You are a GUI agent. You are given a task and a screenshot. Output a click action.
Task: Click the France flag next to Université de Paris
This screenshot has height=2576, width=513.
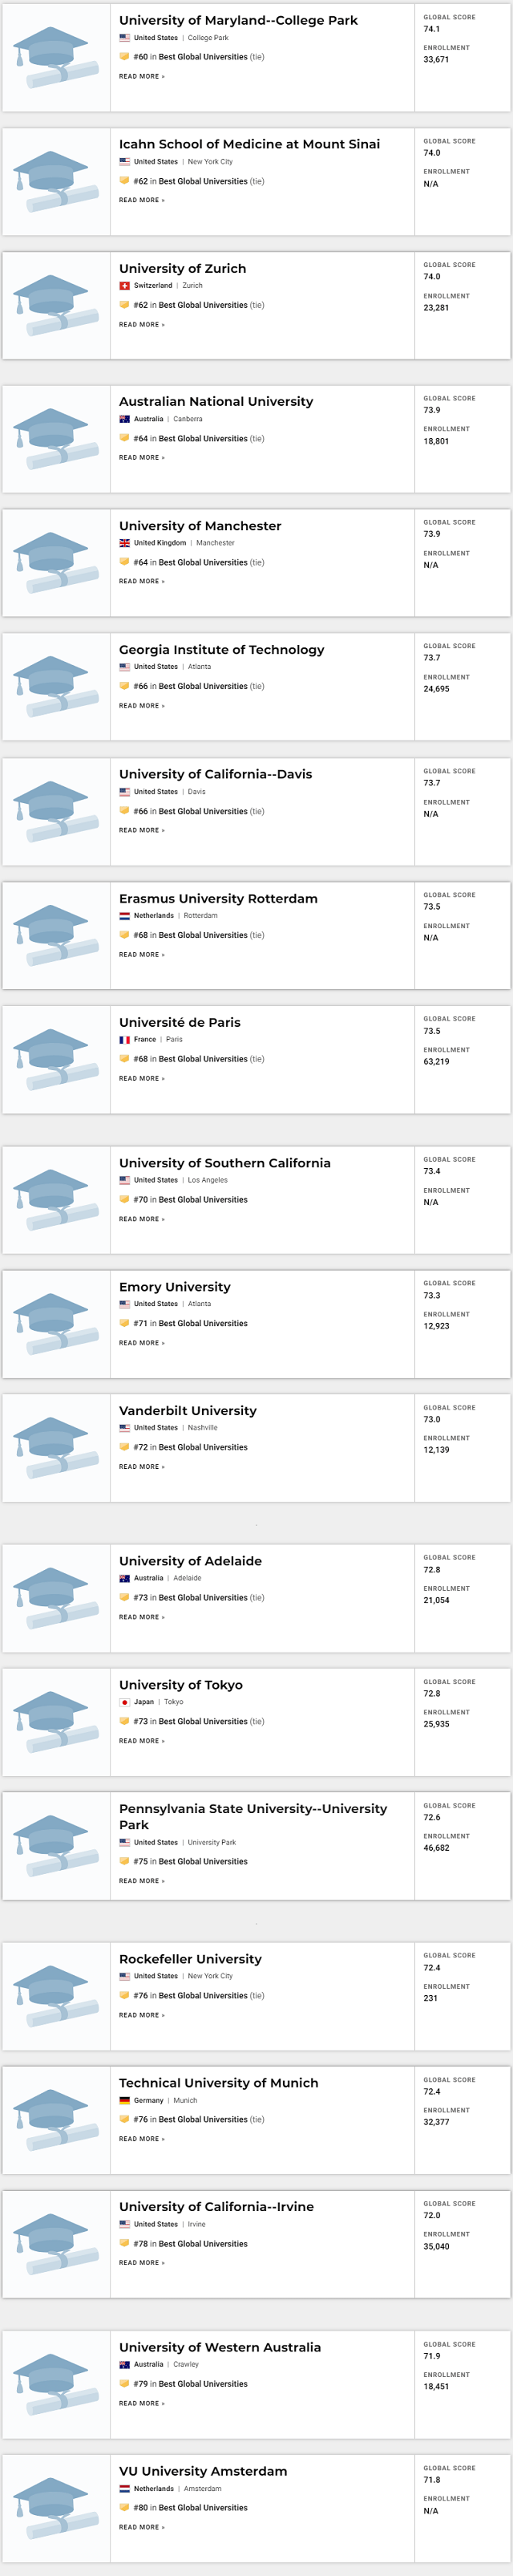click(122, 1039)
